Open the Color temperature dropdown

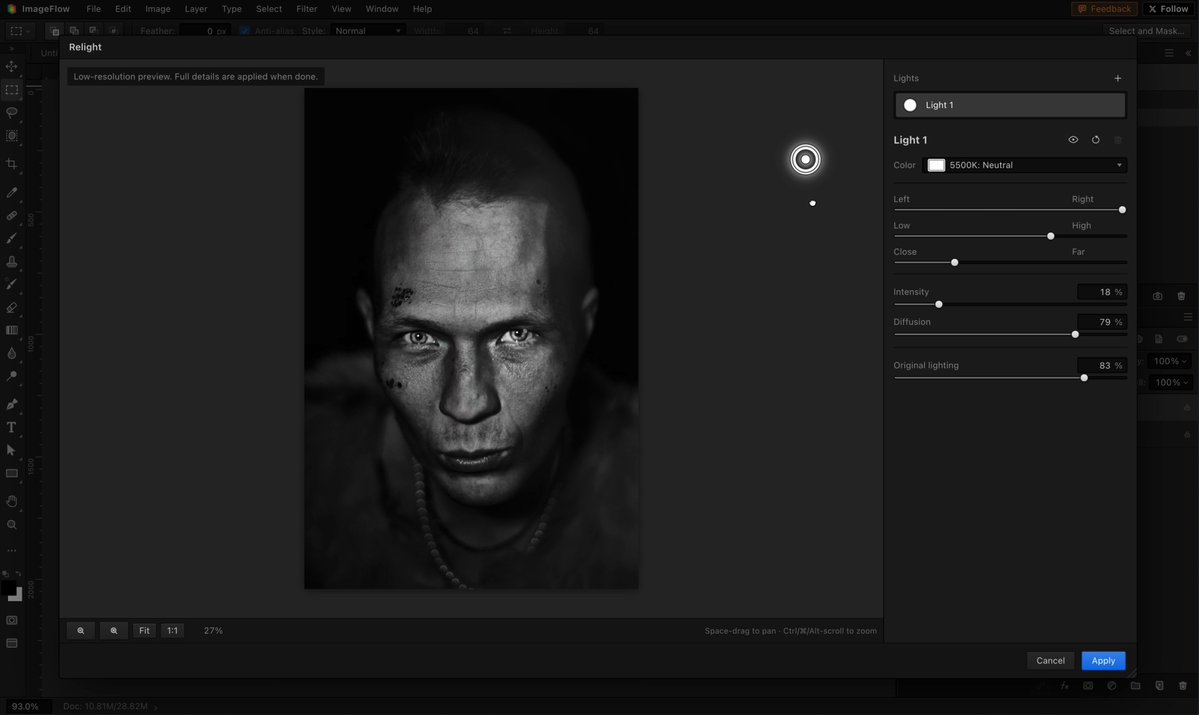pyautogui.click(x=1024, y=165)
